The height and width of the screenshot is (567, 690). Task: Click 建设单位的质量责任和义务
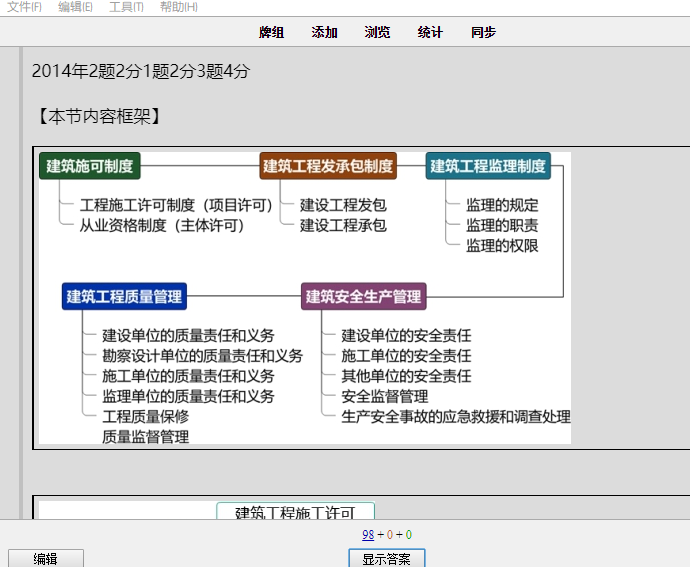click(x=188, y=335)
